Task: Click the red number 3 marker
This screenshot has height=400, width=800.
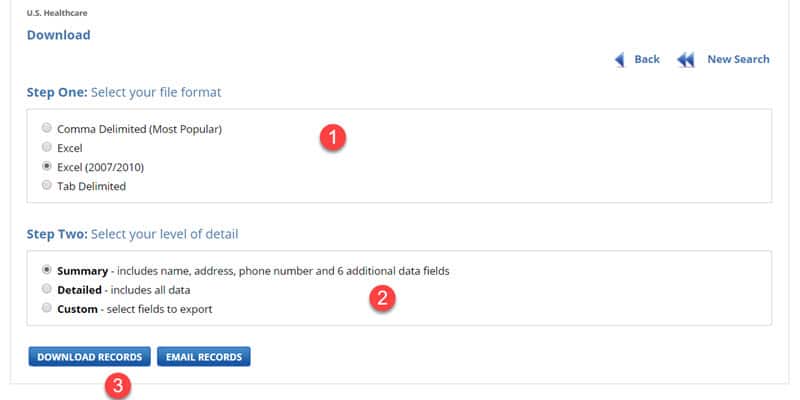Action: tap(118, 386)
